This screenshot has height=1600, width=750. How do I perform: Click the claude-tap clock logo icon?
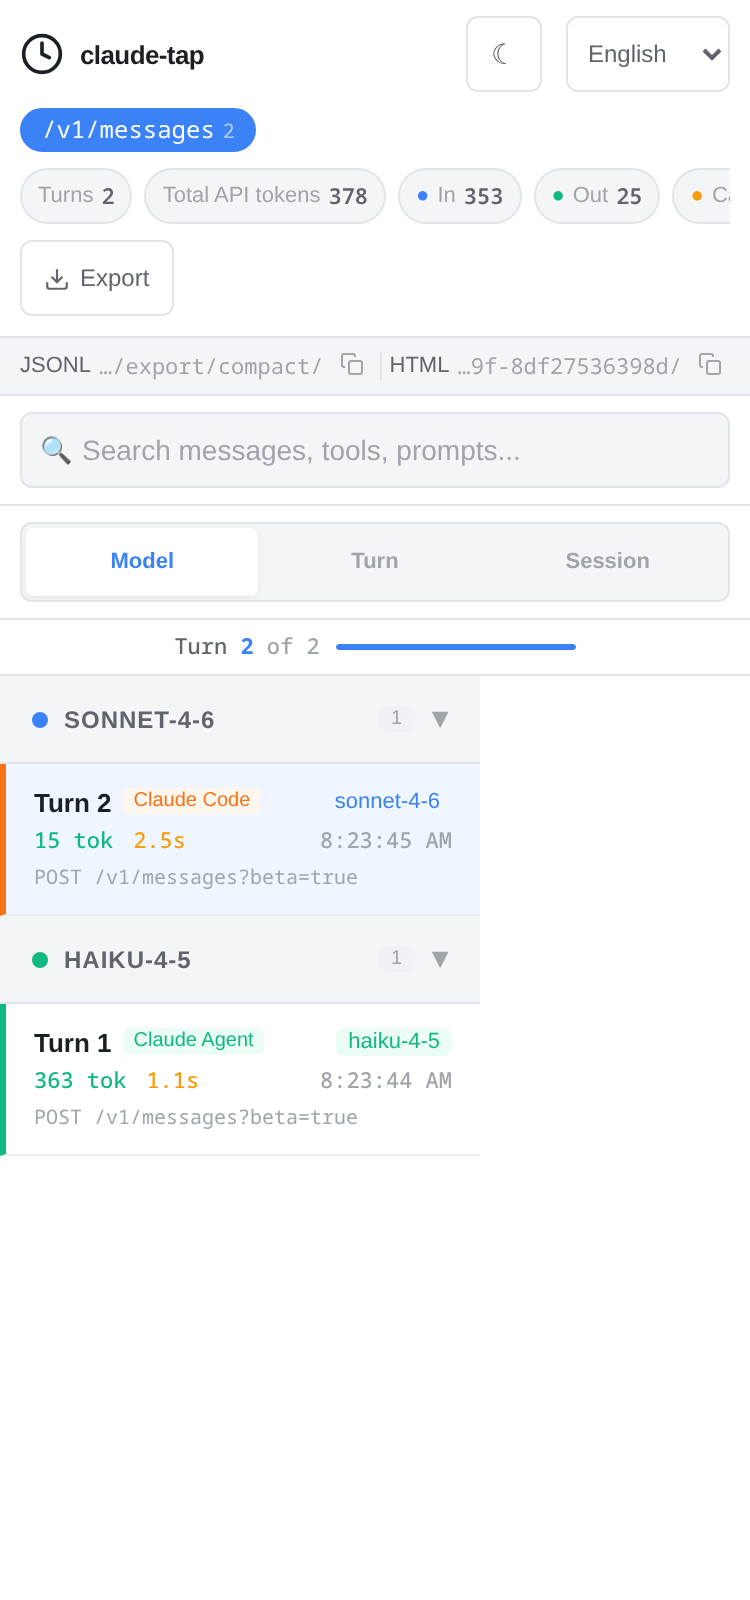tap(42, 54)
